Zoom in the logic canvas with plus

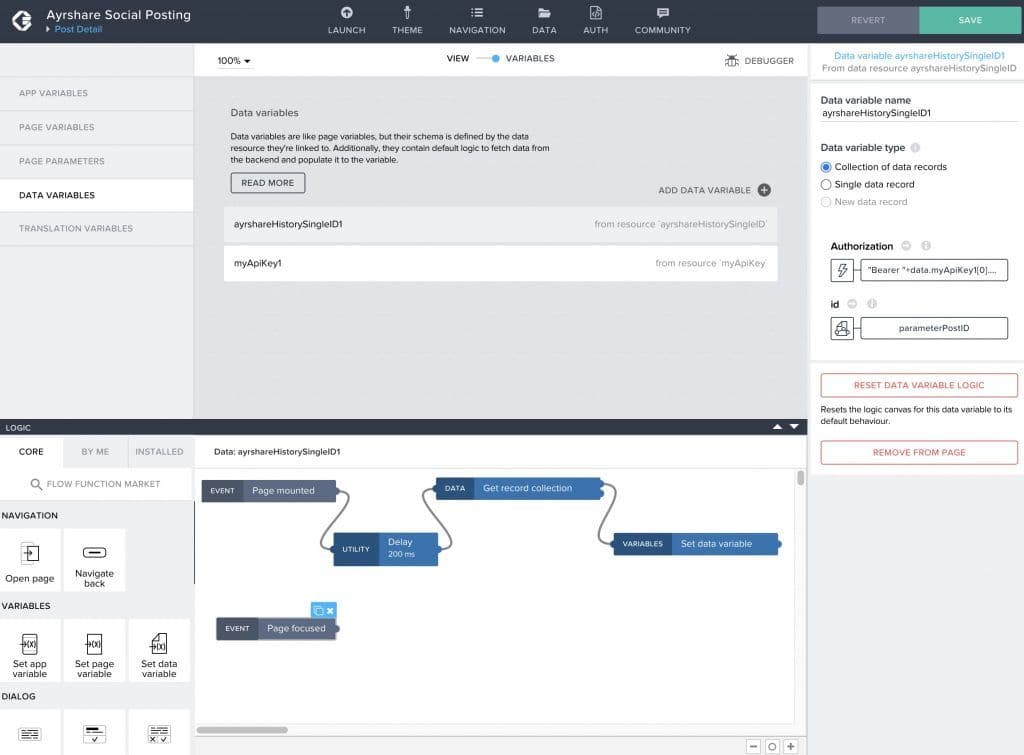(790, 746)
